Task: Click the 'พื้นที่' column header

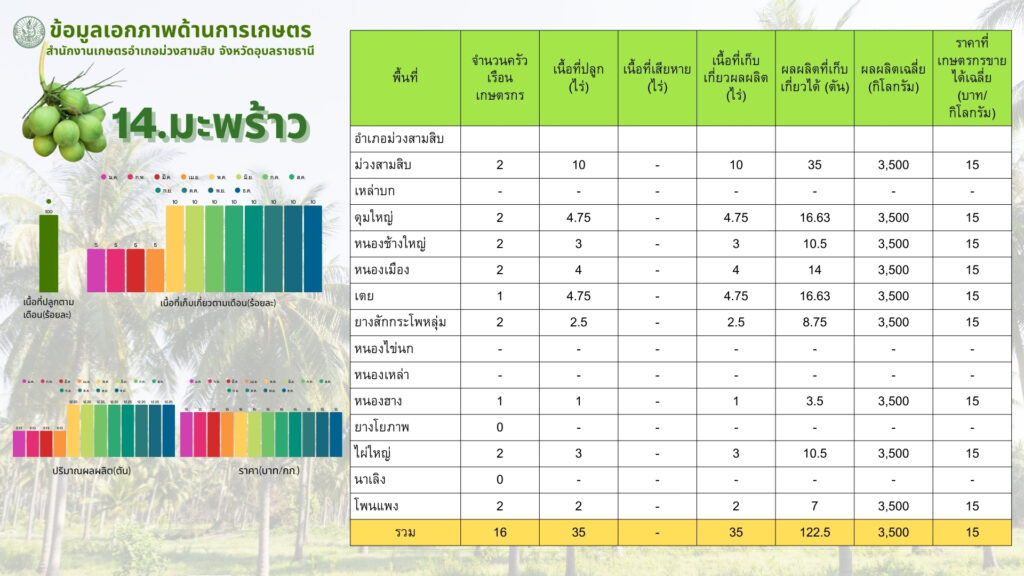Action: point(405,77)
